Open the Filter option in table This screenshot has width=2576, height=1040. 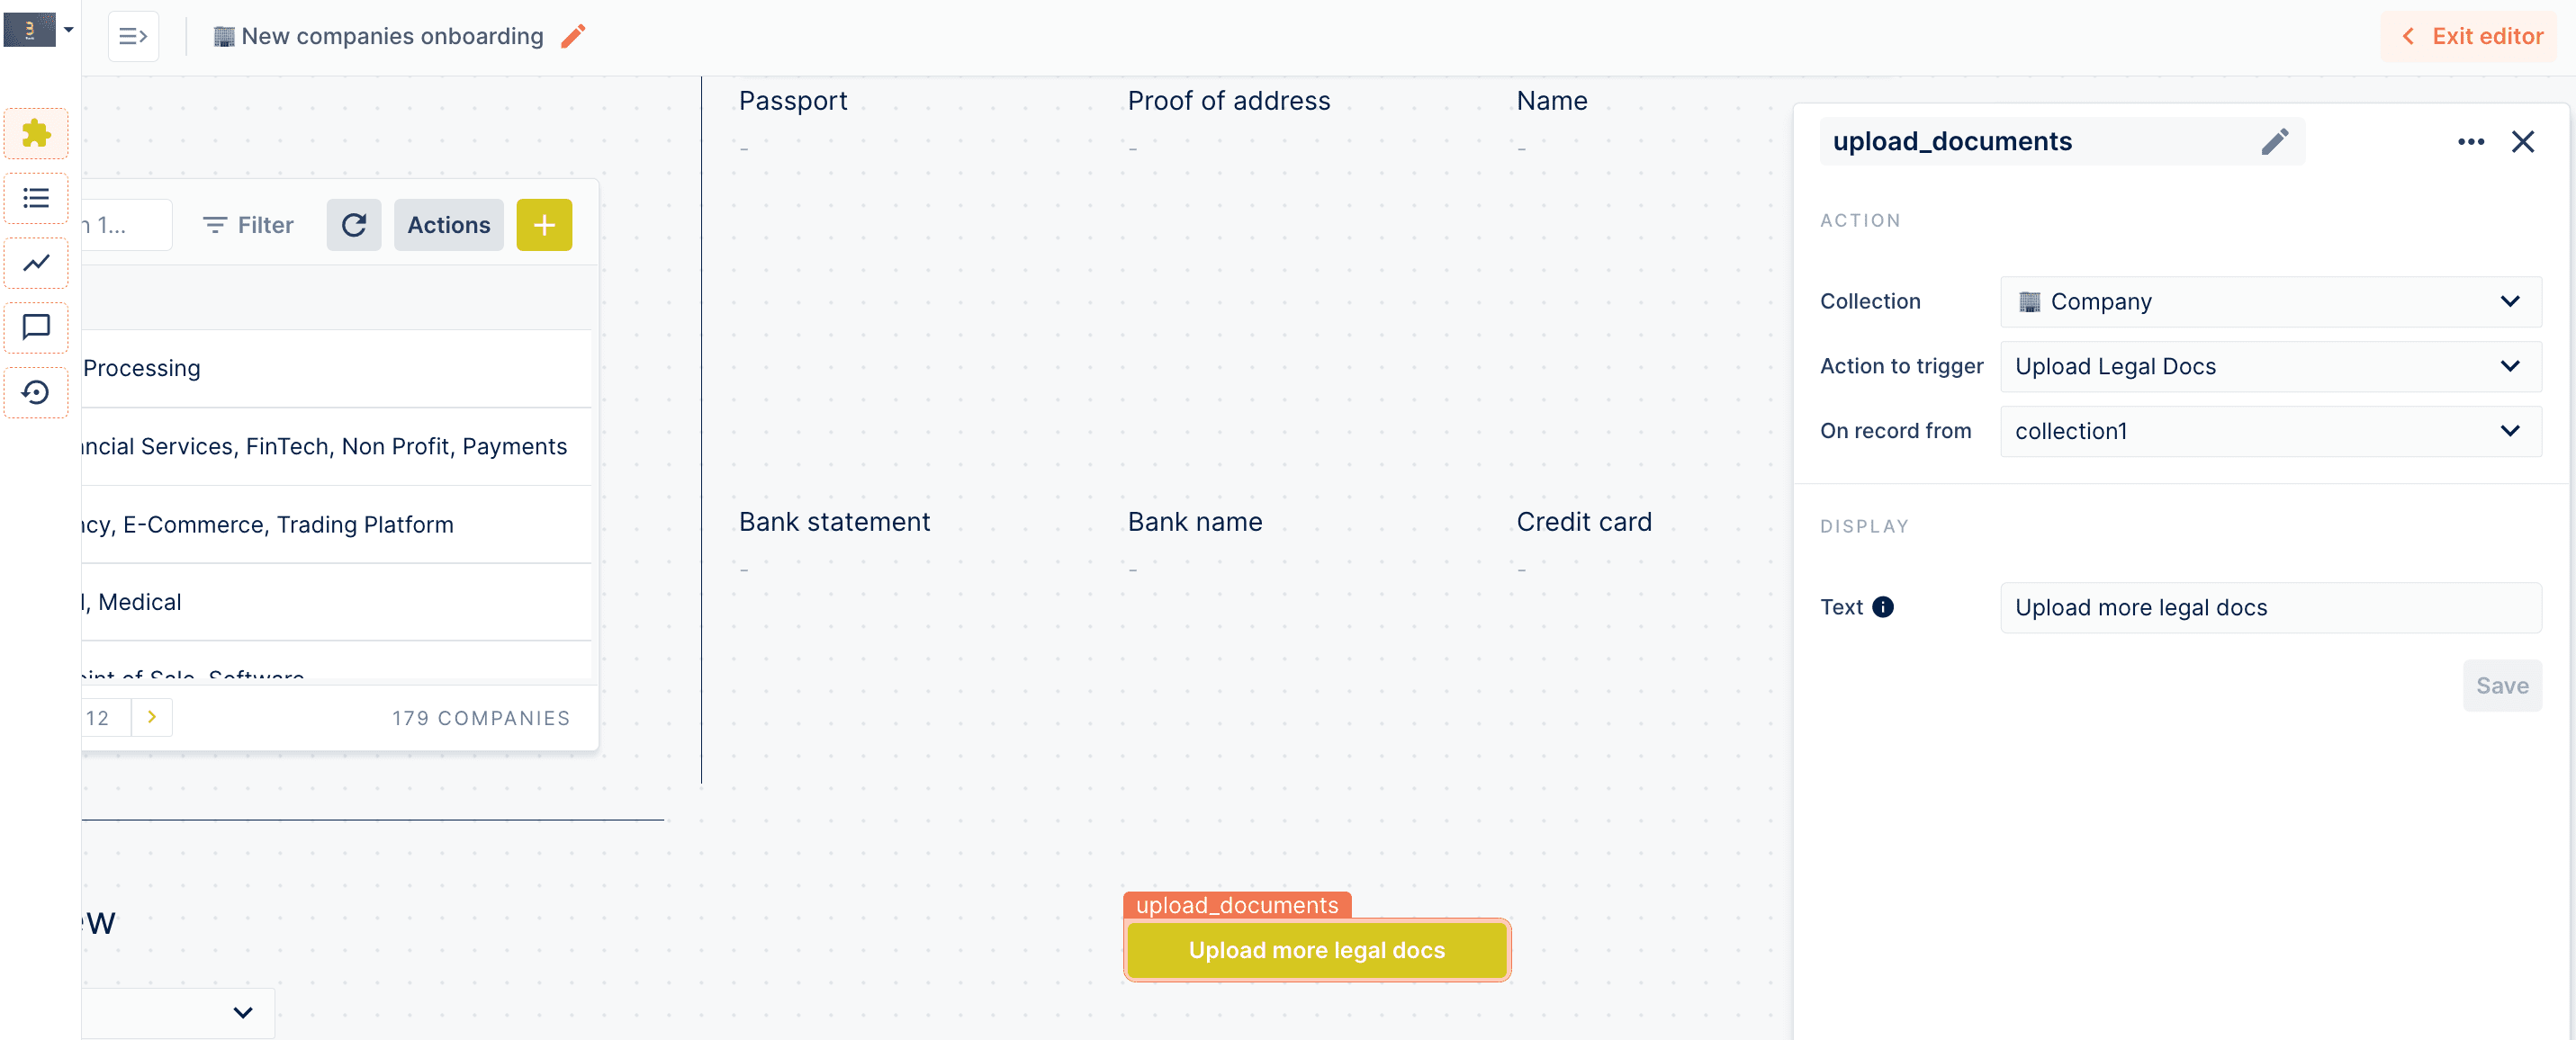tap(248, 225)
